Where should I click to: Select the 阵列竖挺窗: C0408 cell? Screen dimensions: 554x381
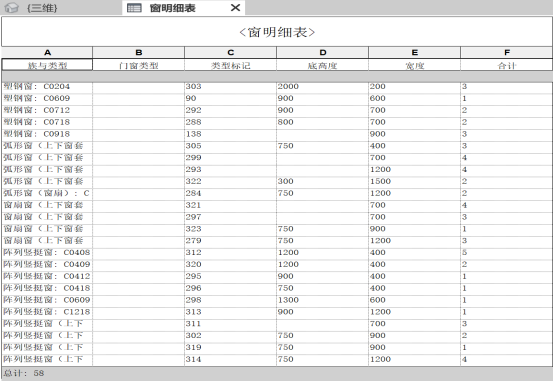47,253
